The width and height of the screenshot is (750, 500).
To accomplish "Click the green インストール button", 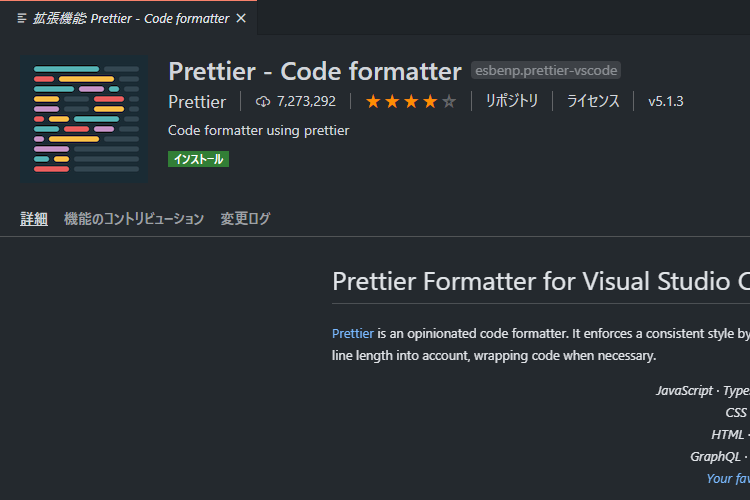I will [198, 159].
